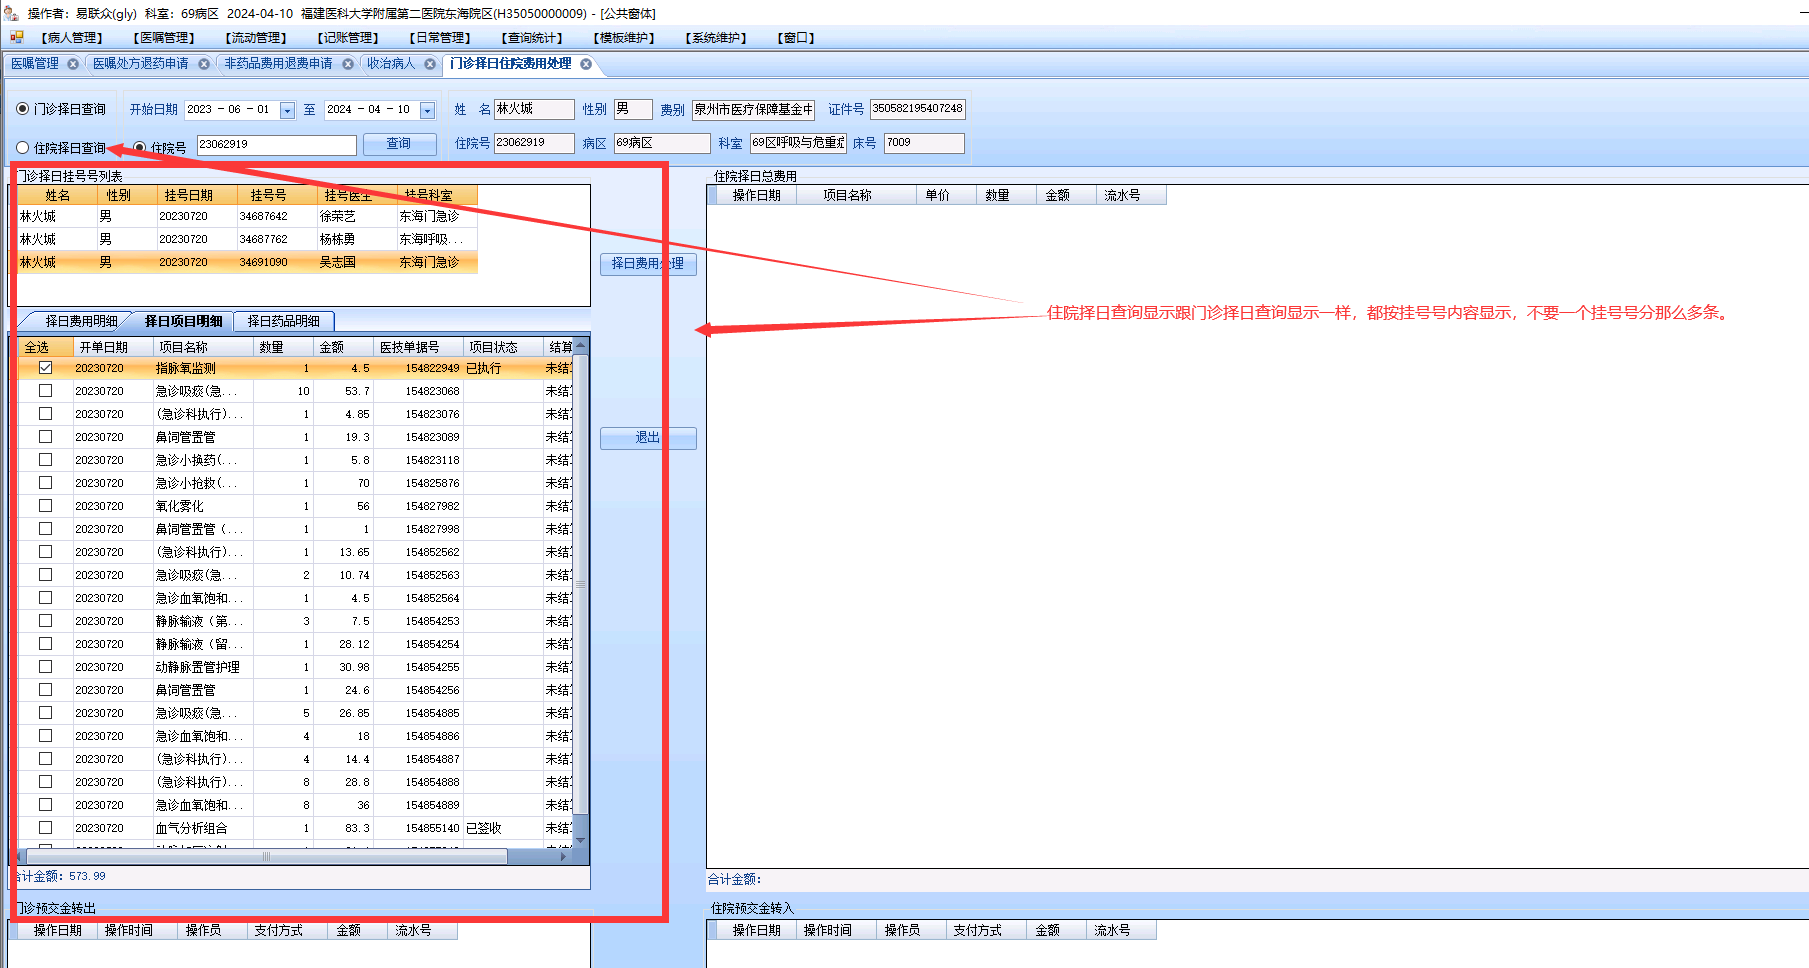
Task: Select registration row with 挂号号 34687642
Action: click(x=247, y=216)
